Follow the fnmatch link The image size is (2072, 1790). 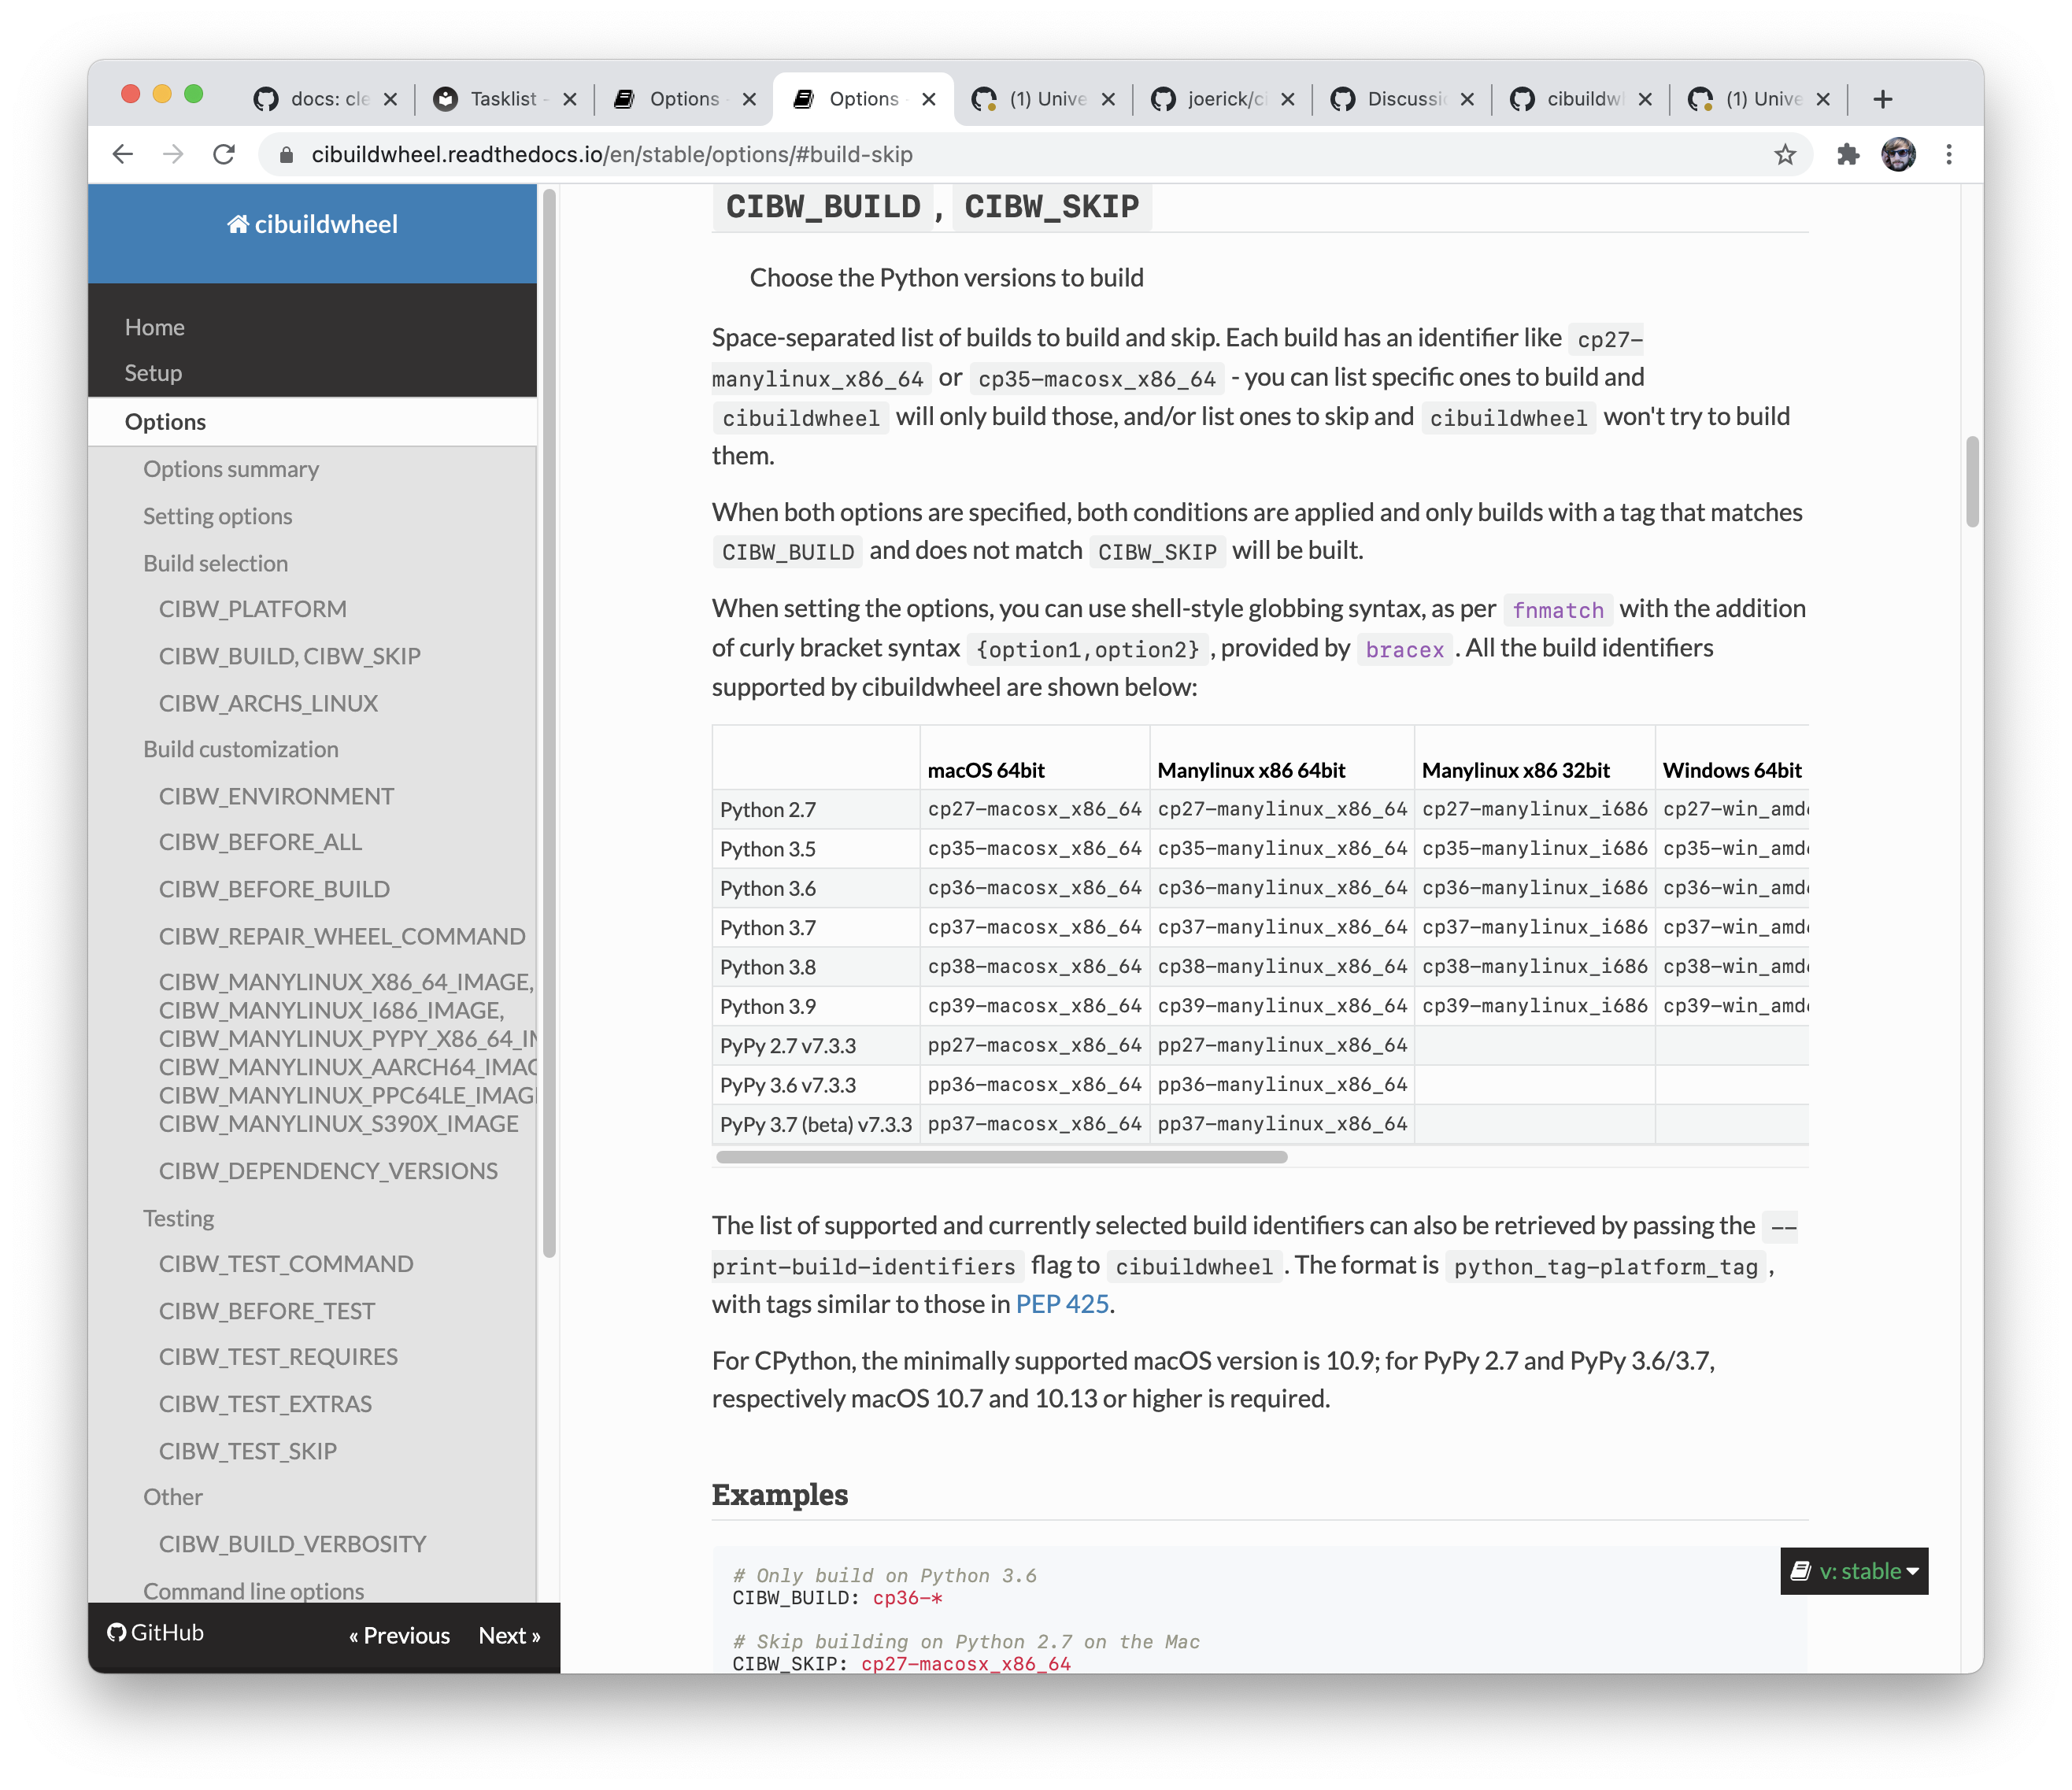[1556, 610]
